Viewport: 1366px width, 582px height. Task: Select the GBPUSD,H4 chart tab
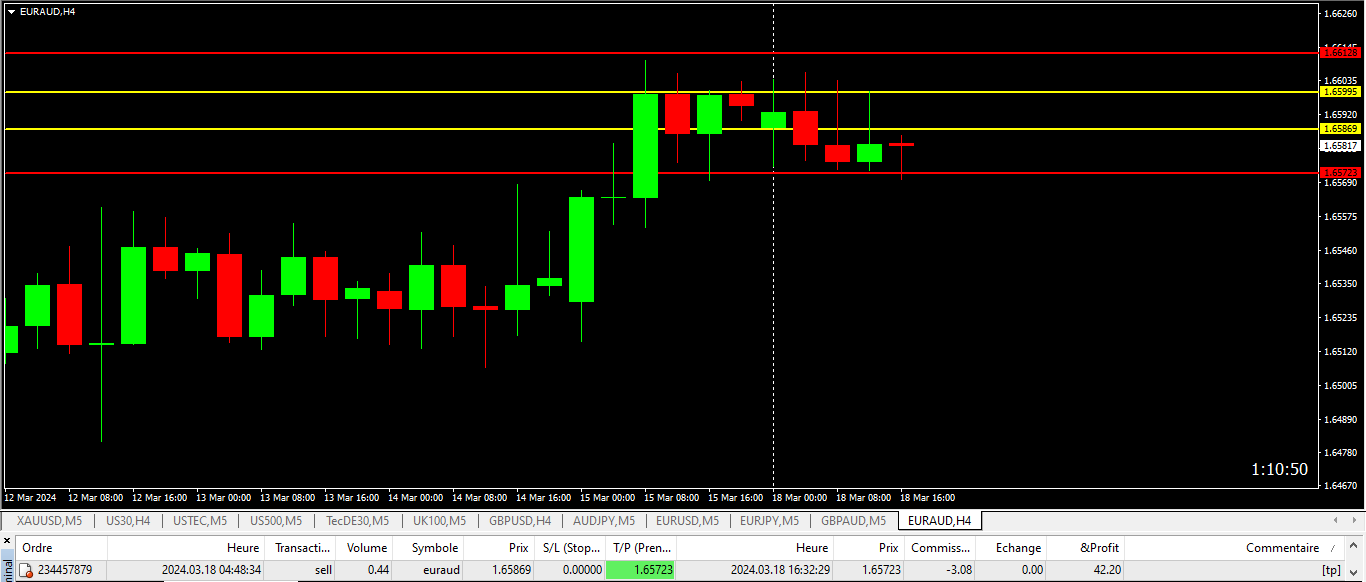pos(520,521)
